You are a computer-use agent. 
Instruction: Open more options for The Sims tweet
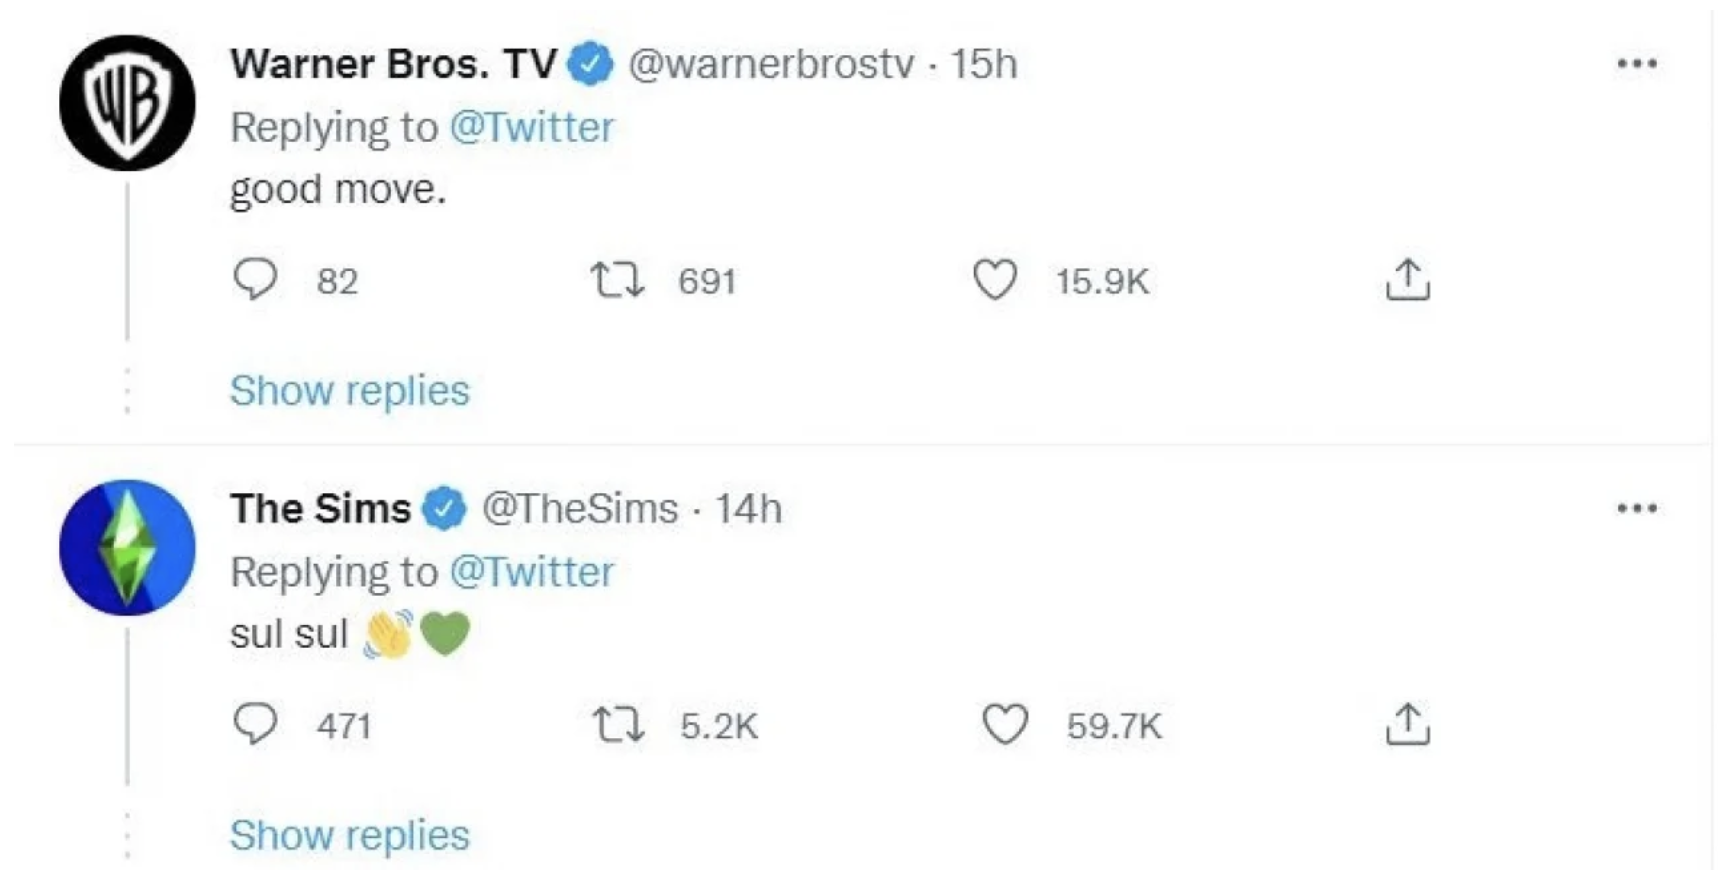(1637, 508)
